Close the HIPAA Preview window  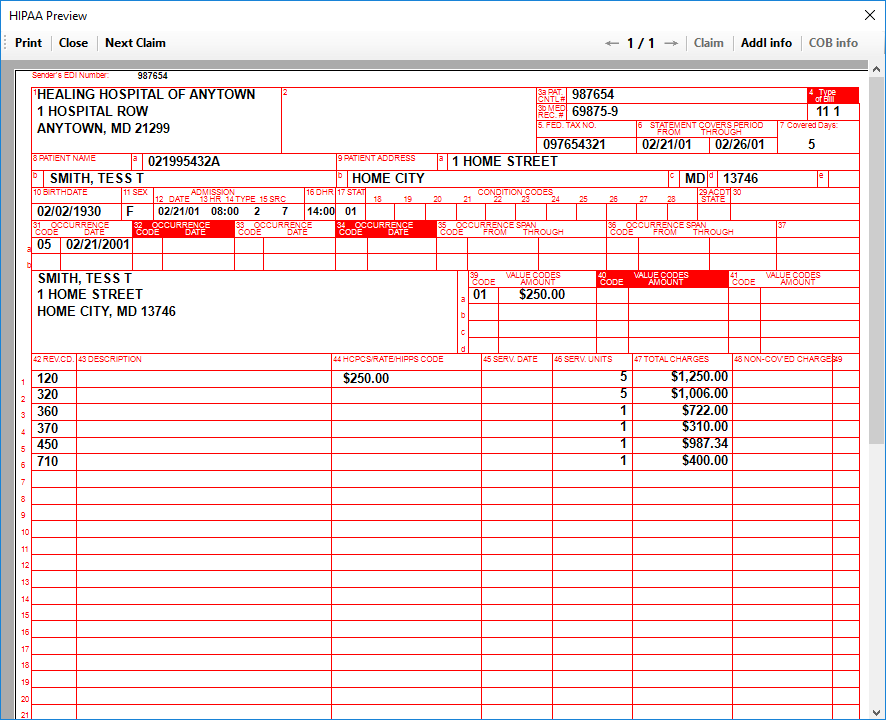click(870, 15)
